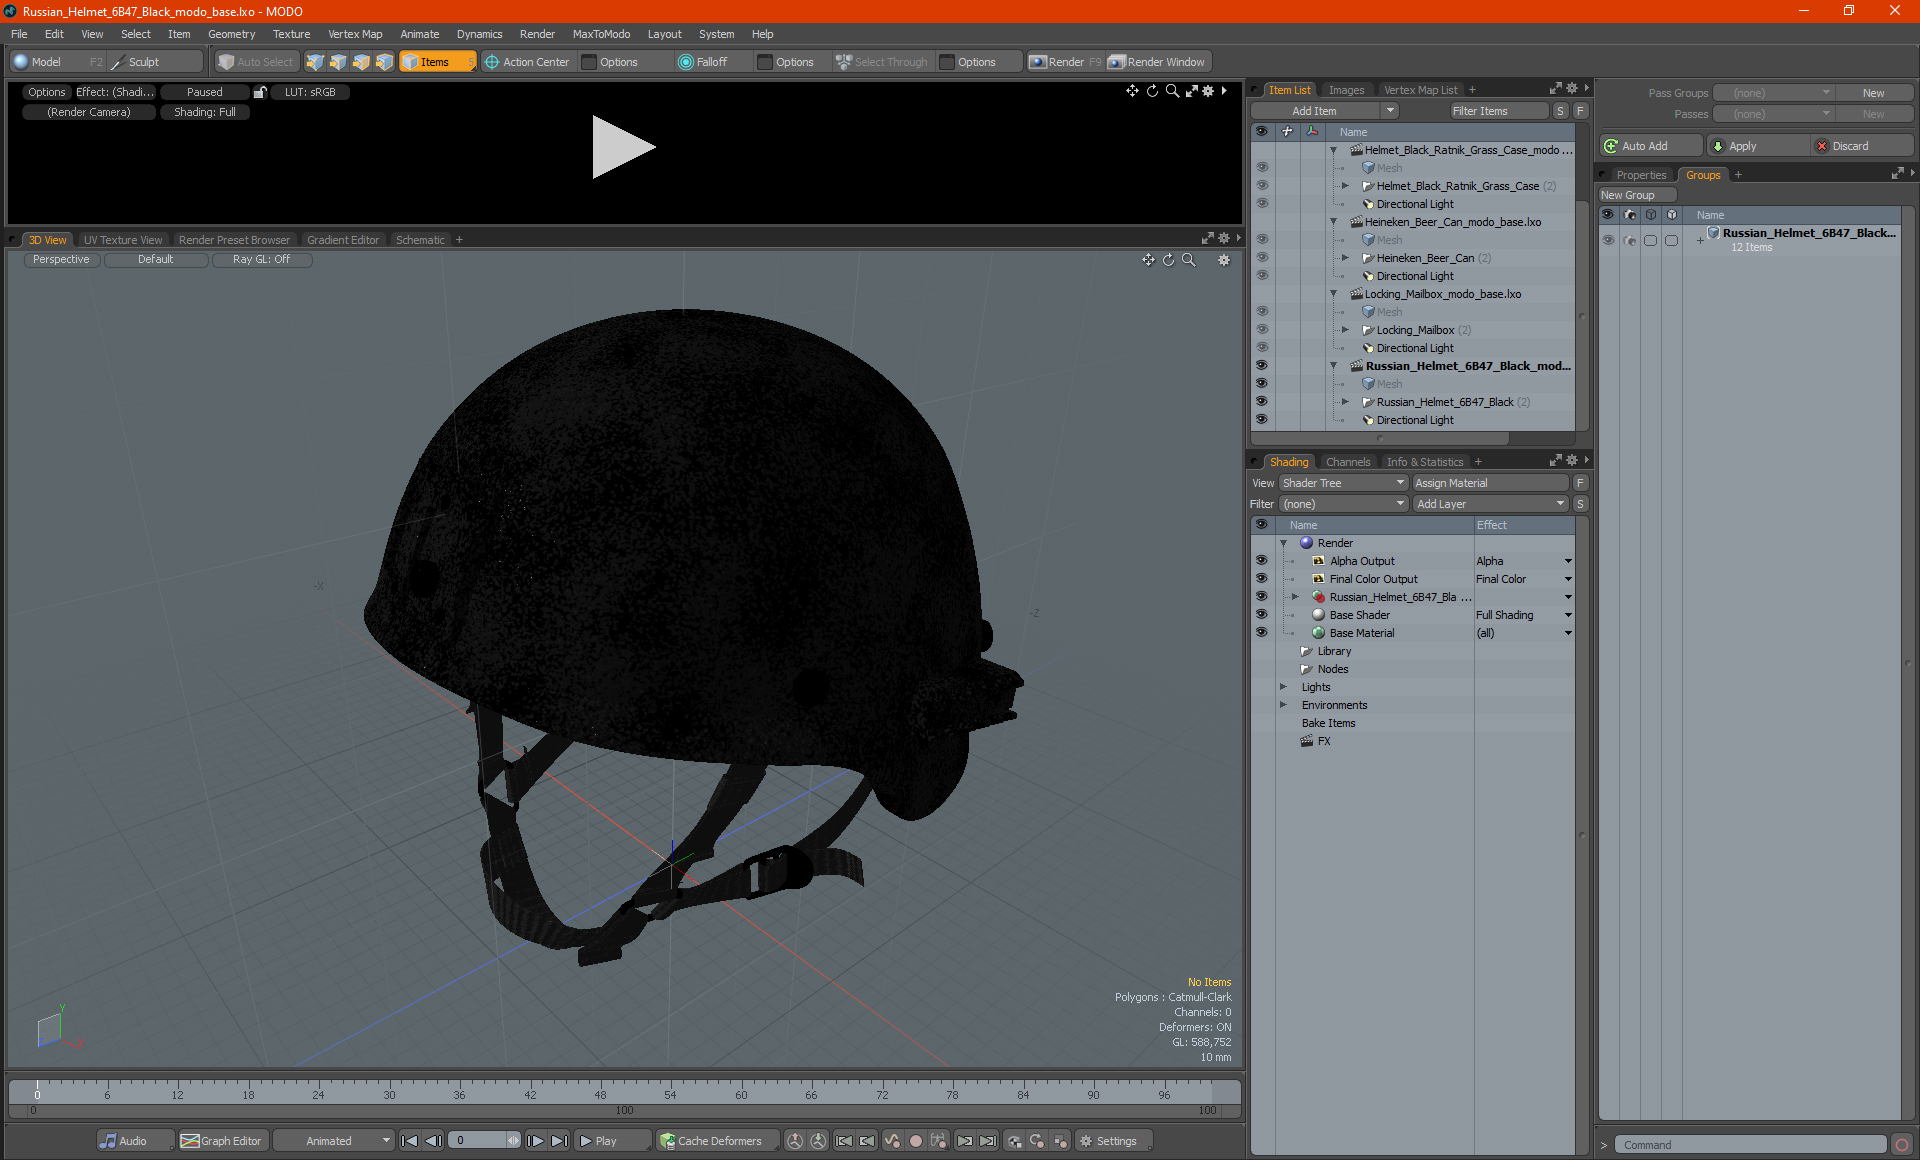Toggle visibility of Helmet_Black_Ratnik_Grass_Case item
The width and height of the screenshot is (1920, 1160).
pyautogui.click(x=1262, y=186)
